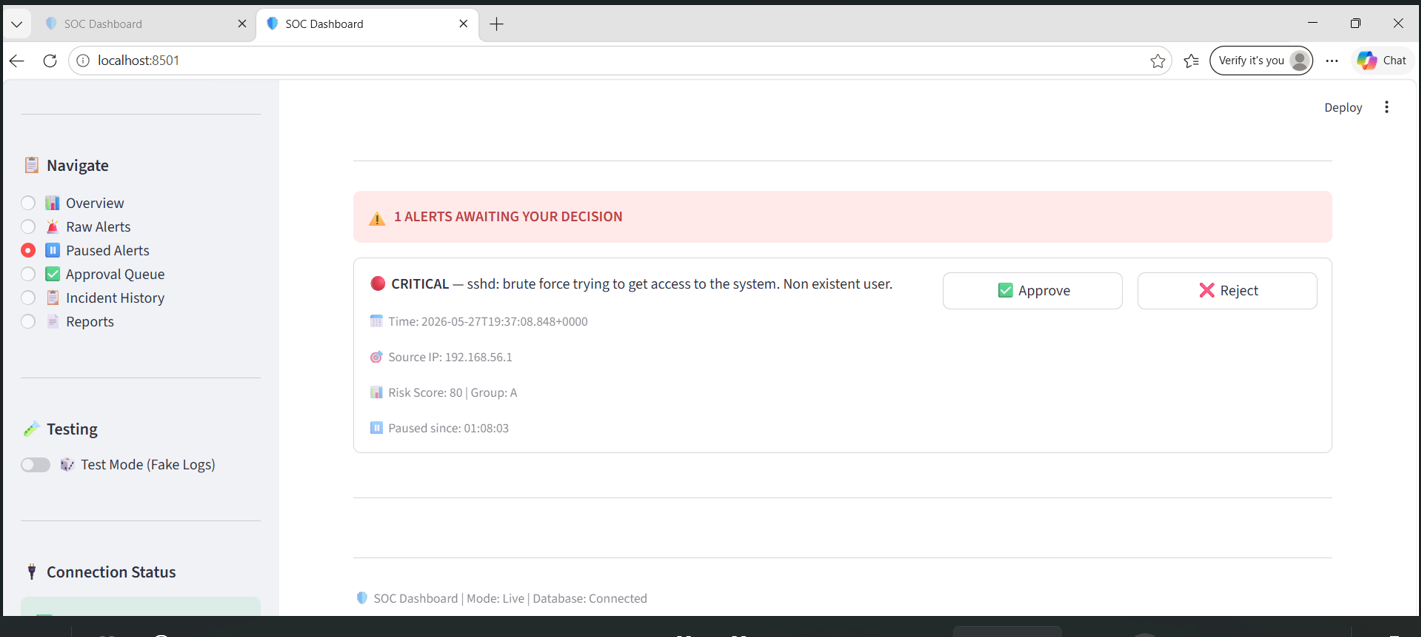Click the Testing sidebar heading
The width and height of the screenshot is (1421, 637).
72,429
